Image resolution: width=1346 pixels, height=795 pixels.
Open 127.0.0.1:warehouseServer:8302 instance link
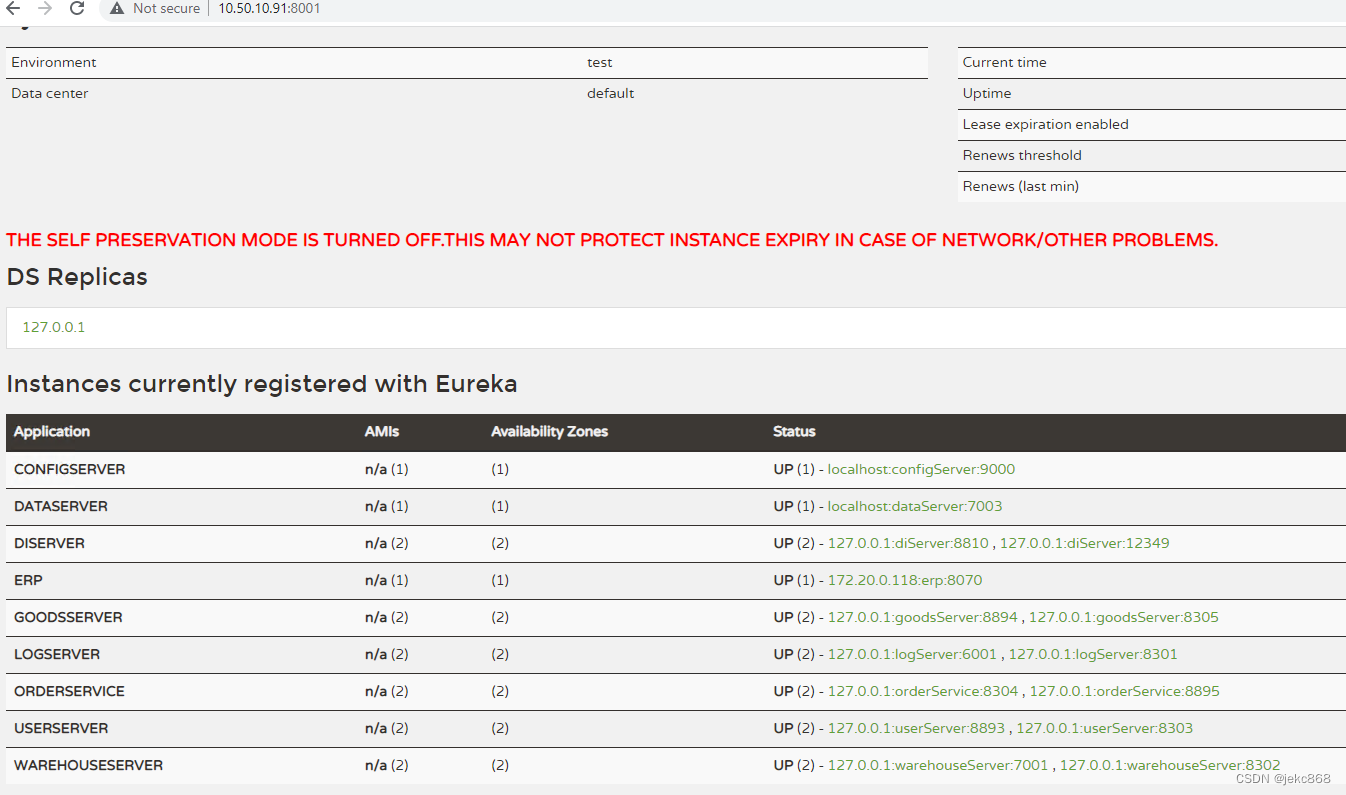(1170, 765)
